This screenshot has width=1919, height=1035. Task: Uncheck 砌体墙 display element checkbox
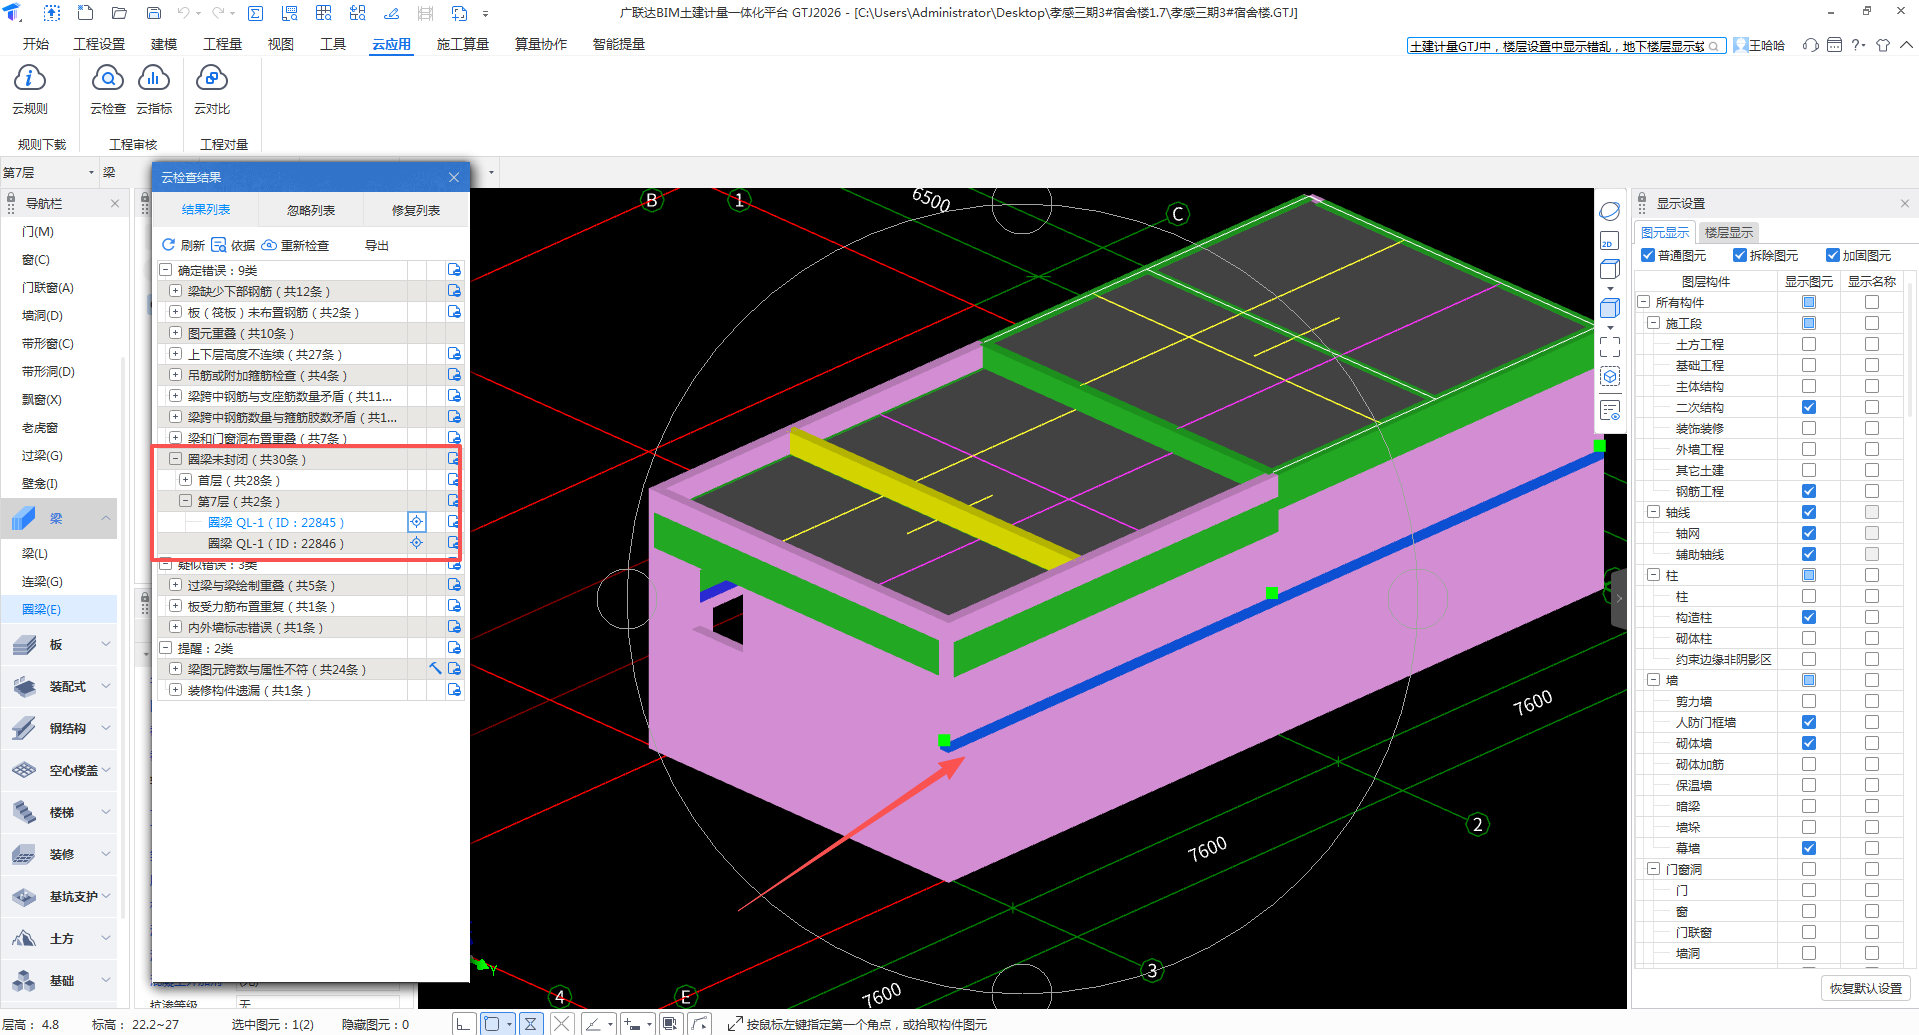coord(1808,743)
